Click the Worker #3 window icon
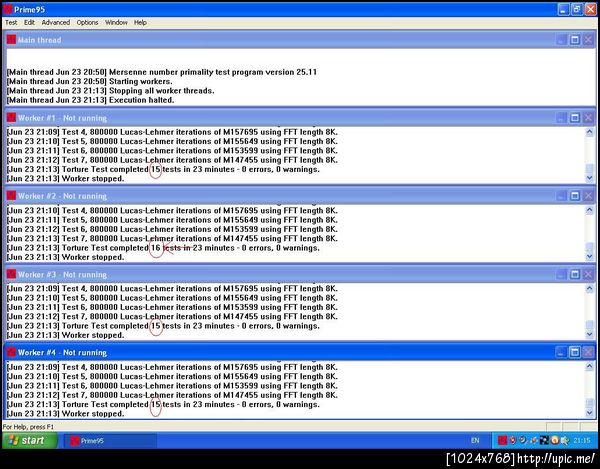The height and width of the screenshot is (469, 600). pyautogui.click(x=11, y=274)
